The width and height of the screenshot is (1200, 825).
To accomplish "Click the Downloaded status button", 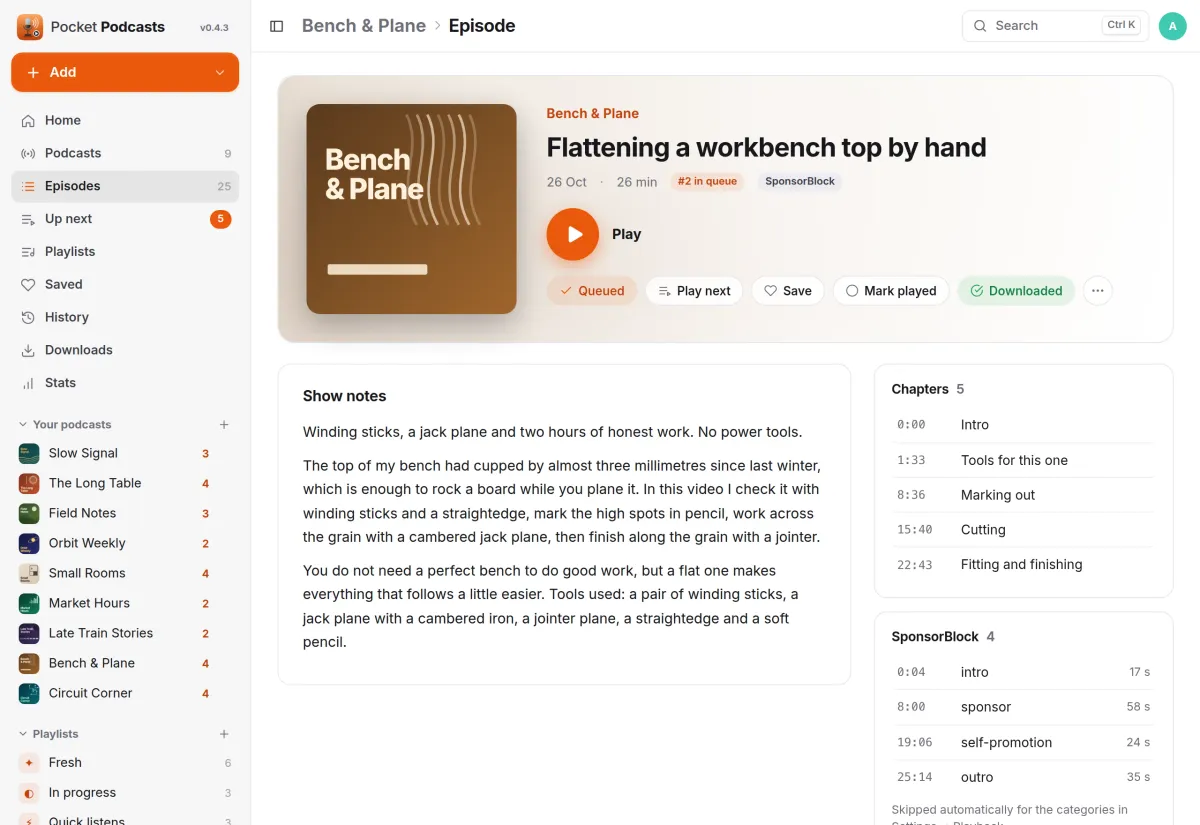I will click(1016, 291).
